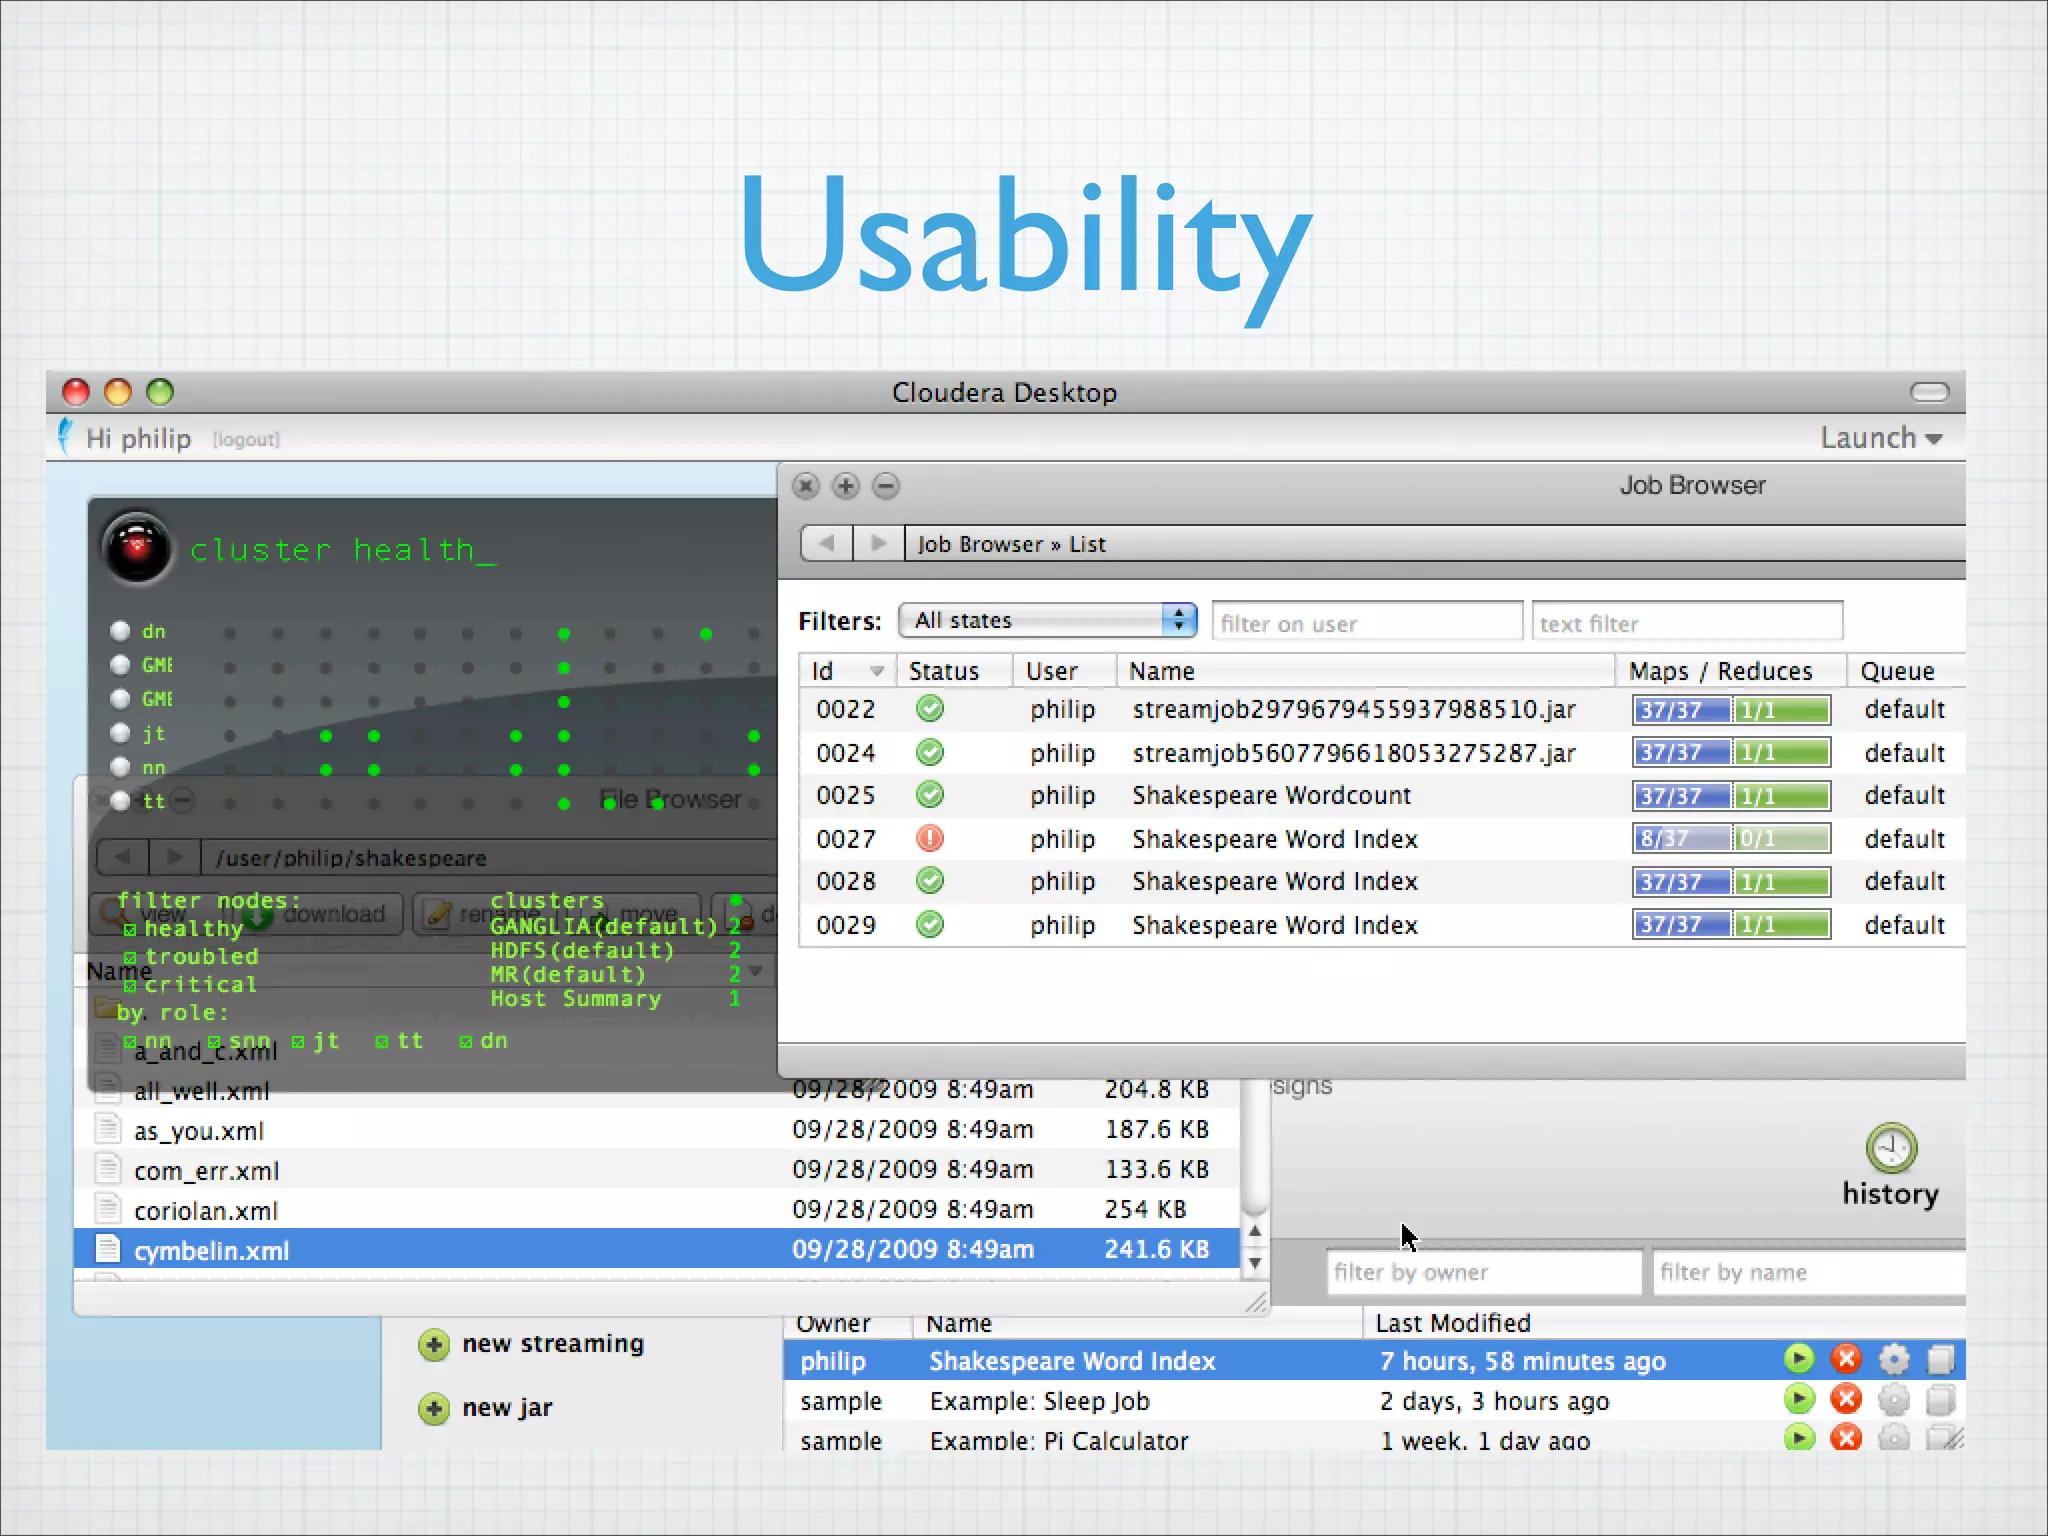The width and height of the screenshot is (2048, 1536).
Task: Select the nn radio in cluster health
Action: coord(120,767)
